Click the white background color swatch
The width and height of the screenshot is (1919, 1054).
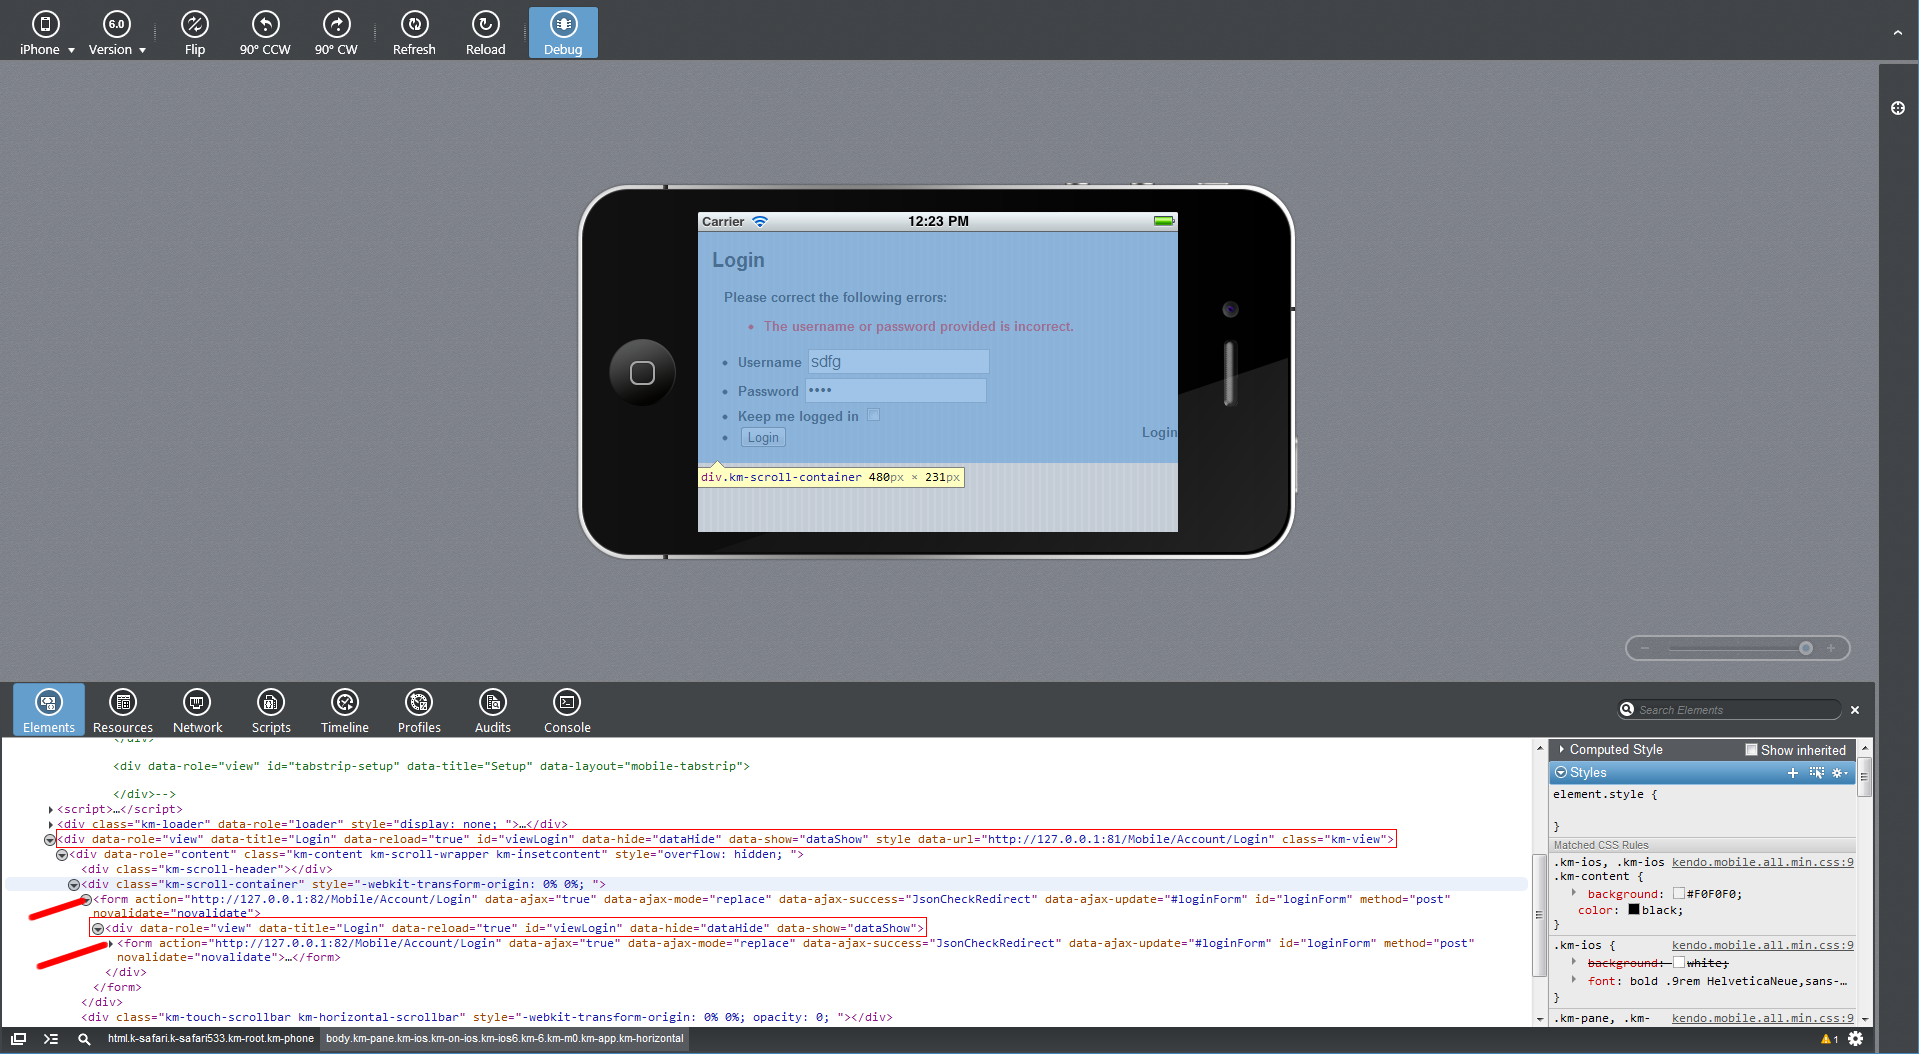[x=1679, y=963]
